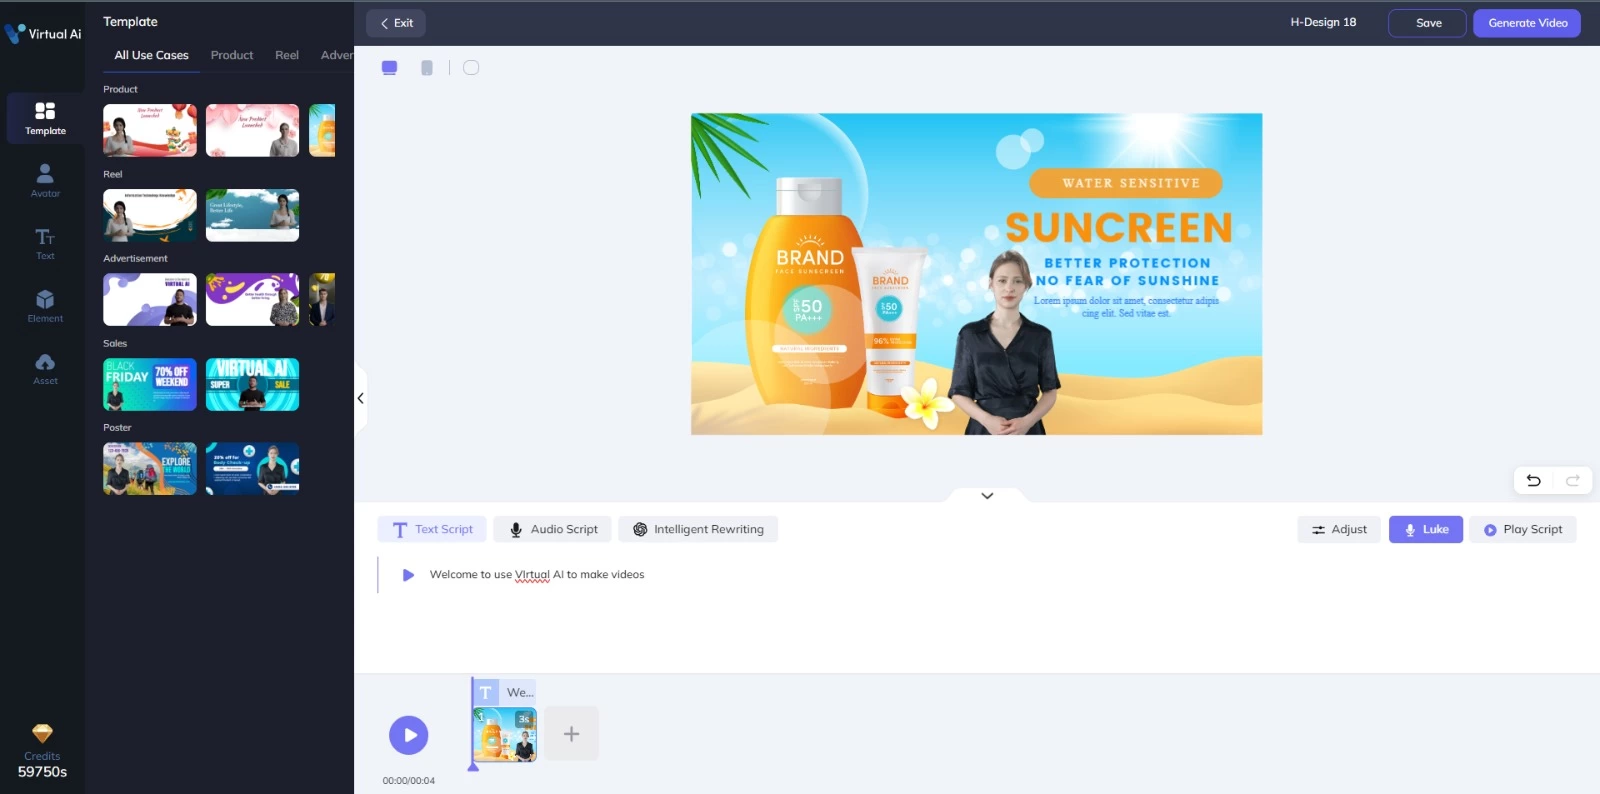Click the Credits diamond icon
This screenshot has height=794, width=1600.
(42, 733)
